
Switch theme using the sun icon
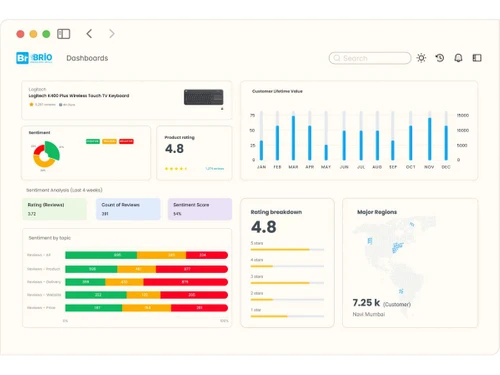coord(421,58)
